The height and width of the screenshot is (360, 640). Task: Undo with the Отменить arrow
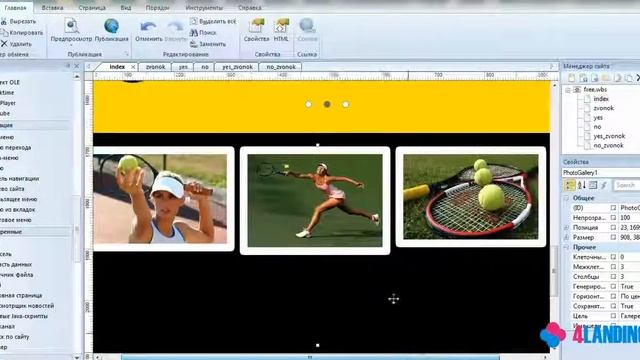click(148, 27)
